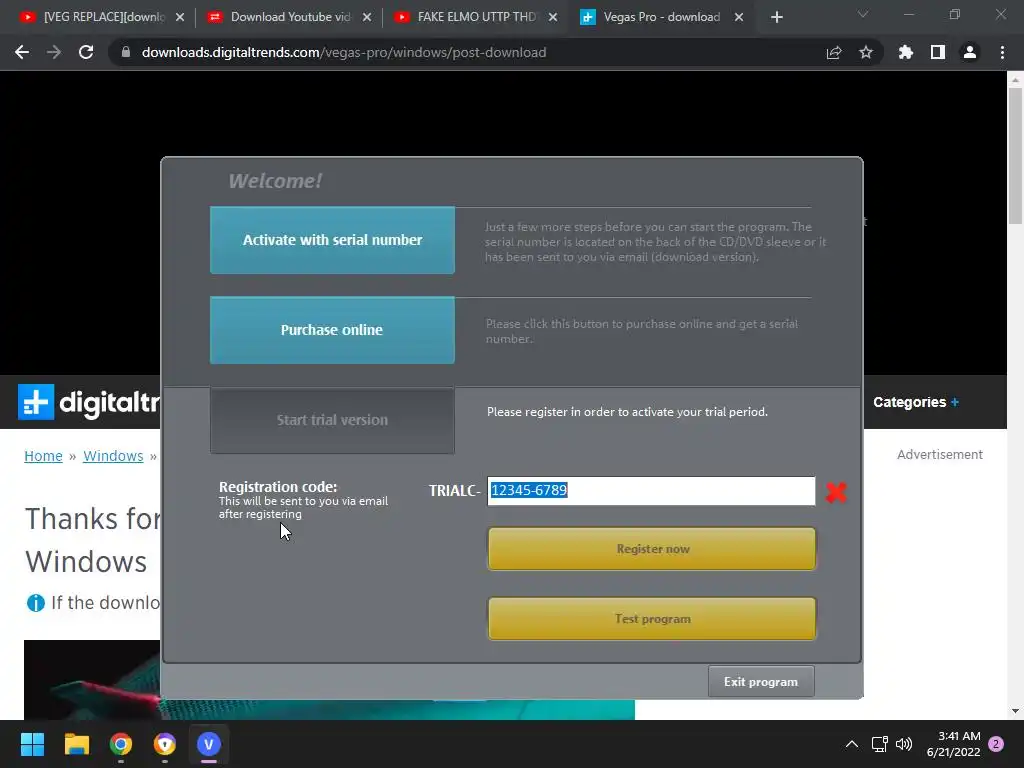
Task: Click the Purchase online button
Action: click(332, 330)
